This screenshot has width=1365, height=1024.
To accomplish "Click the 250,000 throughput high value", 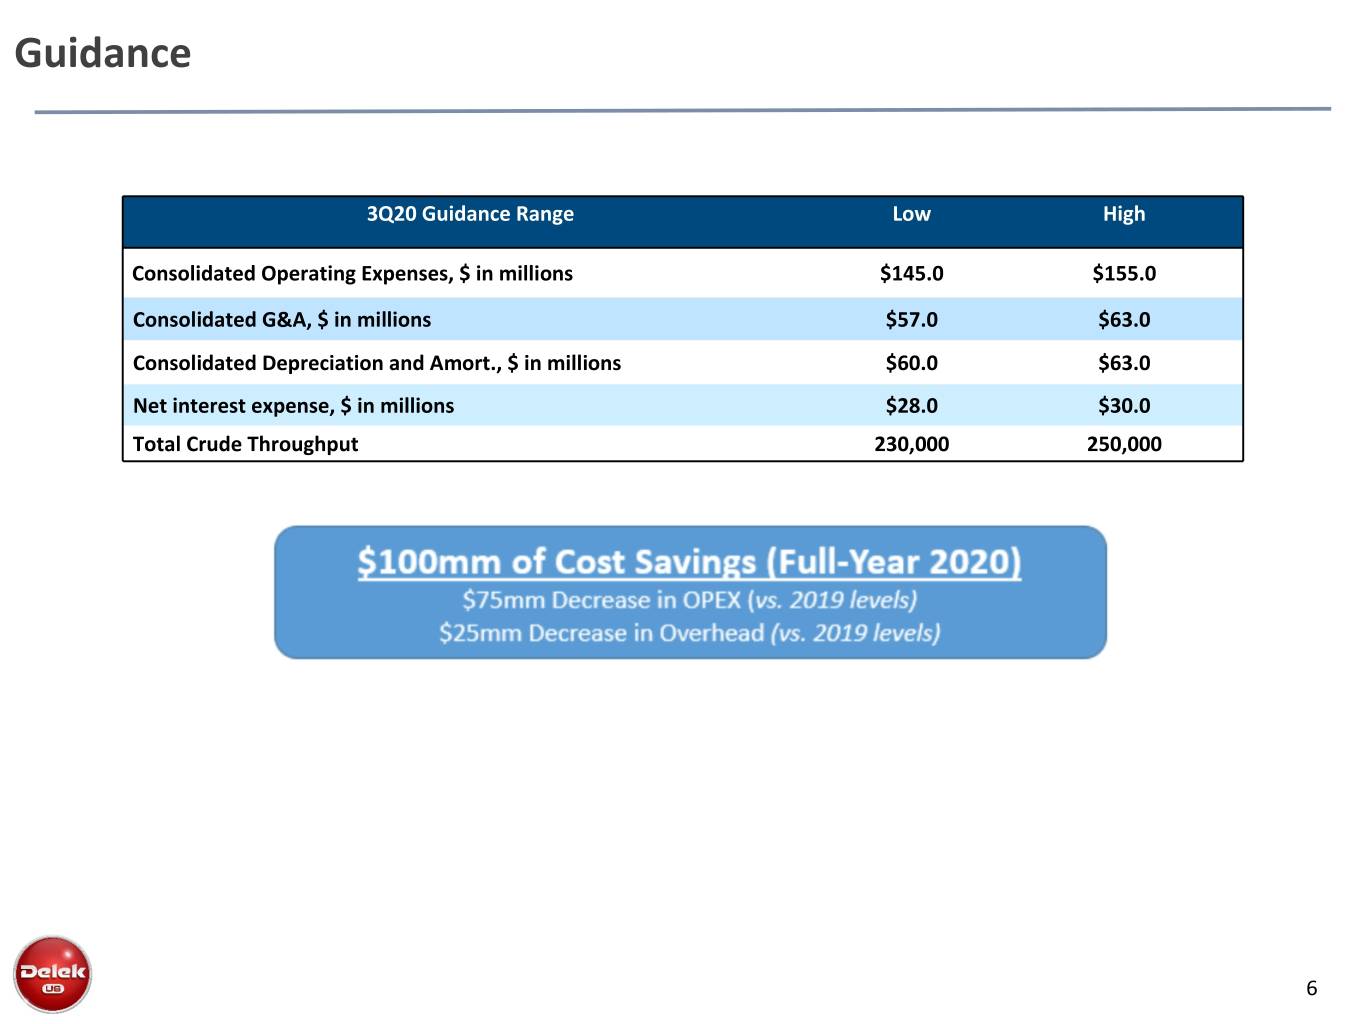I will pyautogui.click(x=1124, y=444).
